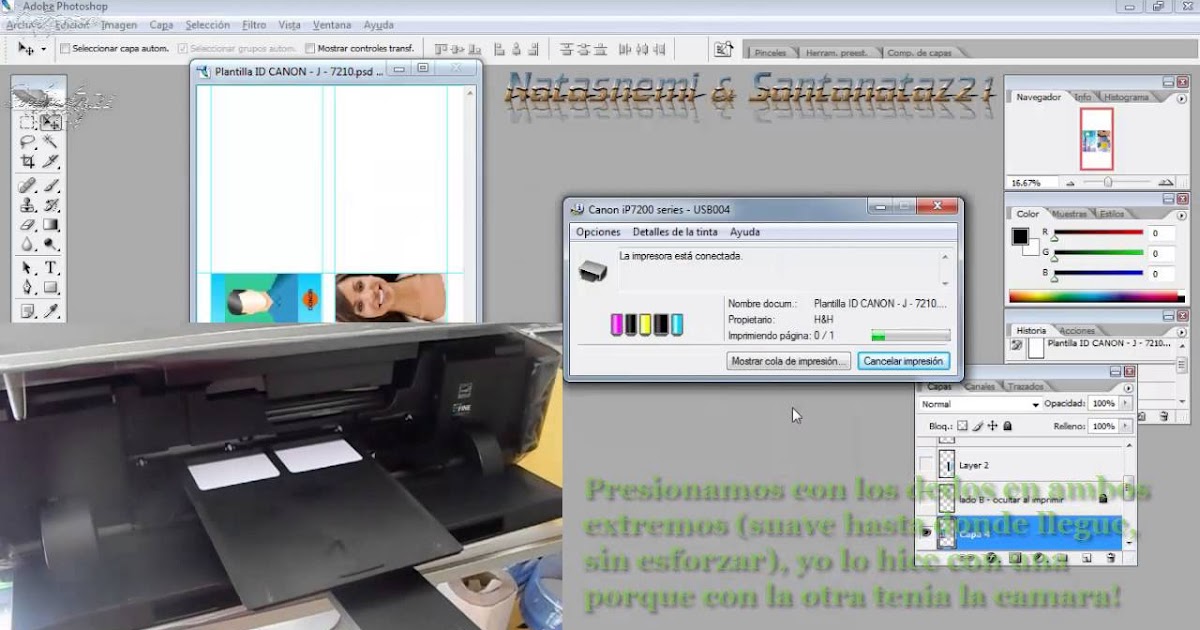Open the Opacidad slider arrow
This screenshot has width=1200, height=630.
(x=1126, y=403)
